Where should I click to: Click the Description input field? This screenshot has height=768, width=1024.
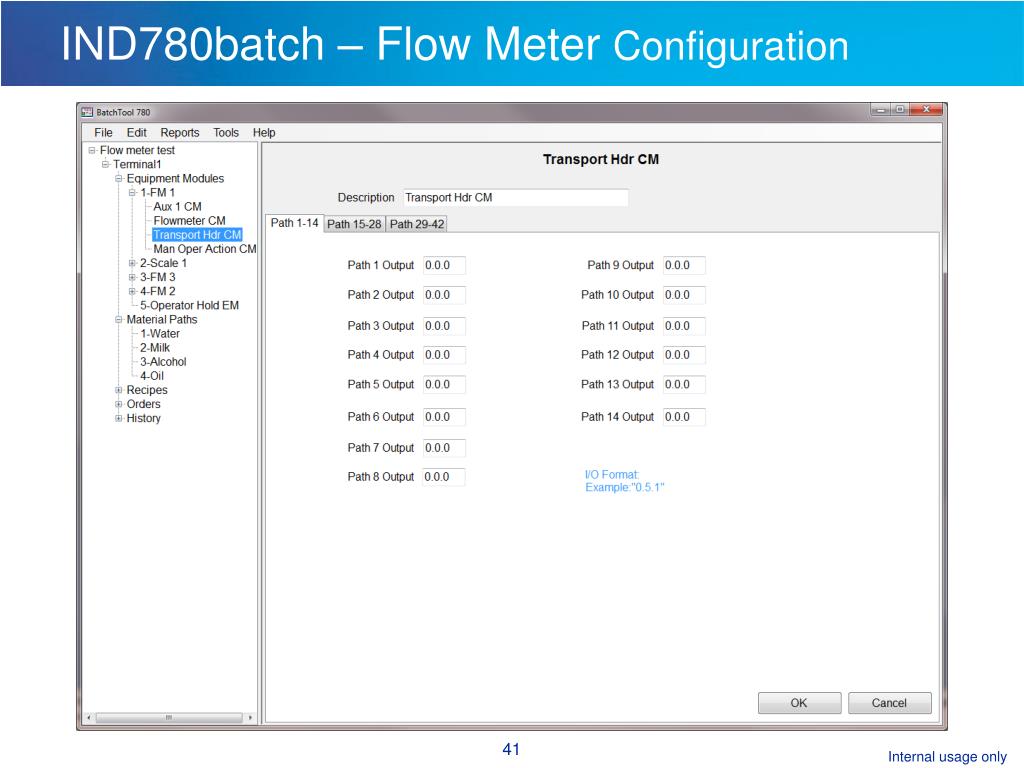516,198
